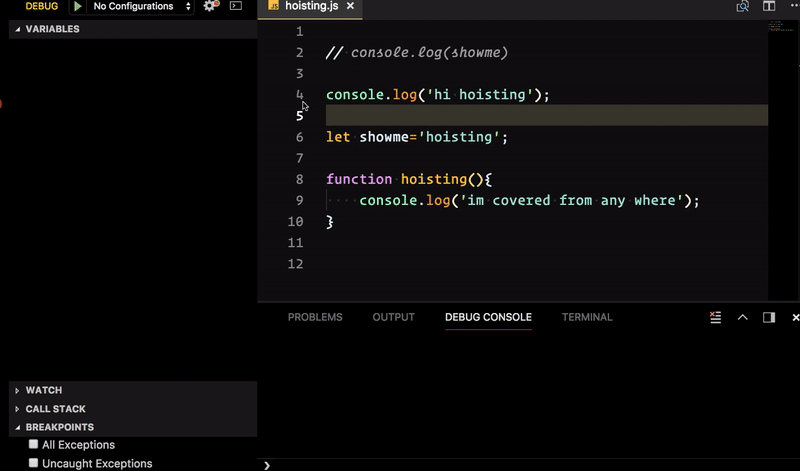Switch to the Problems tab
The height and width of the screenshot is (471, 800).
click(x=315, y=317)
